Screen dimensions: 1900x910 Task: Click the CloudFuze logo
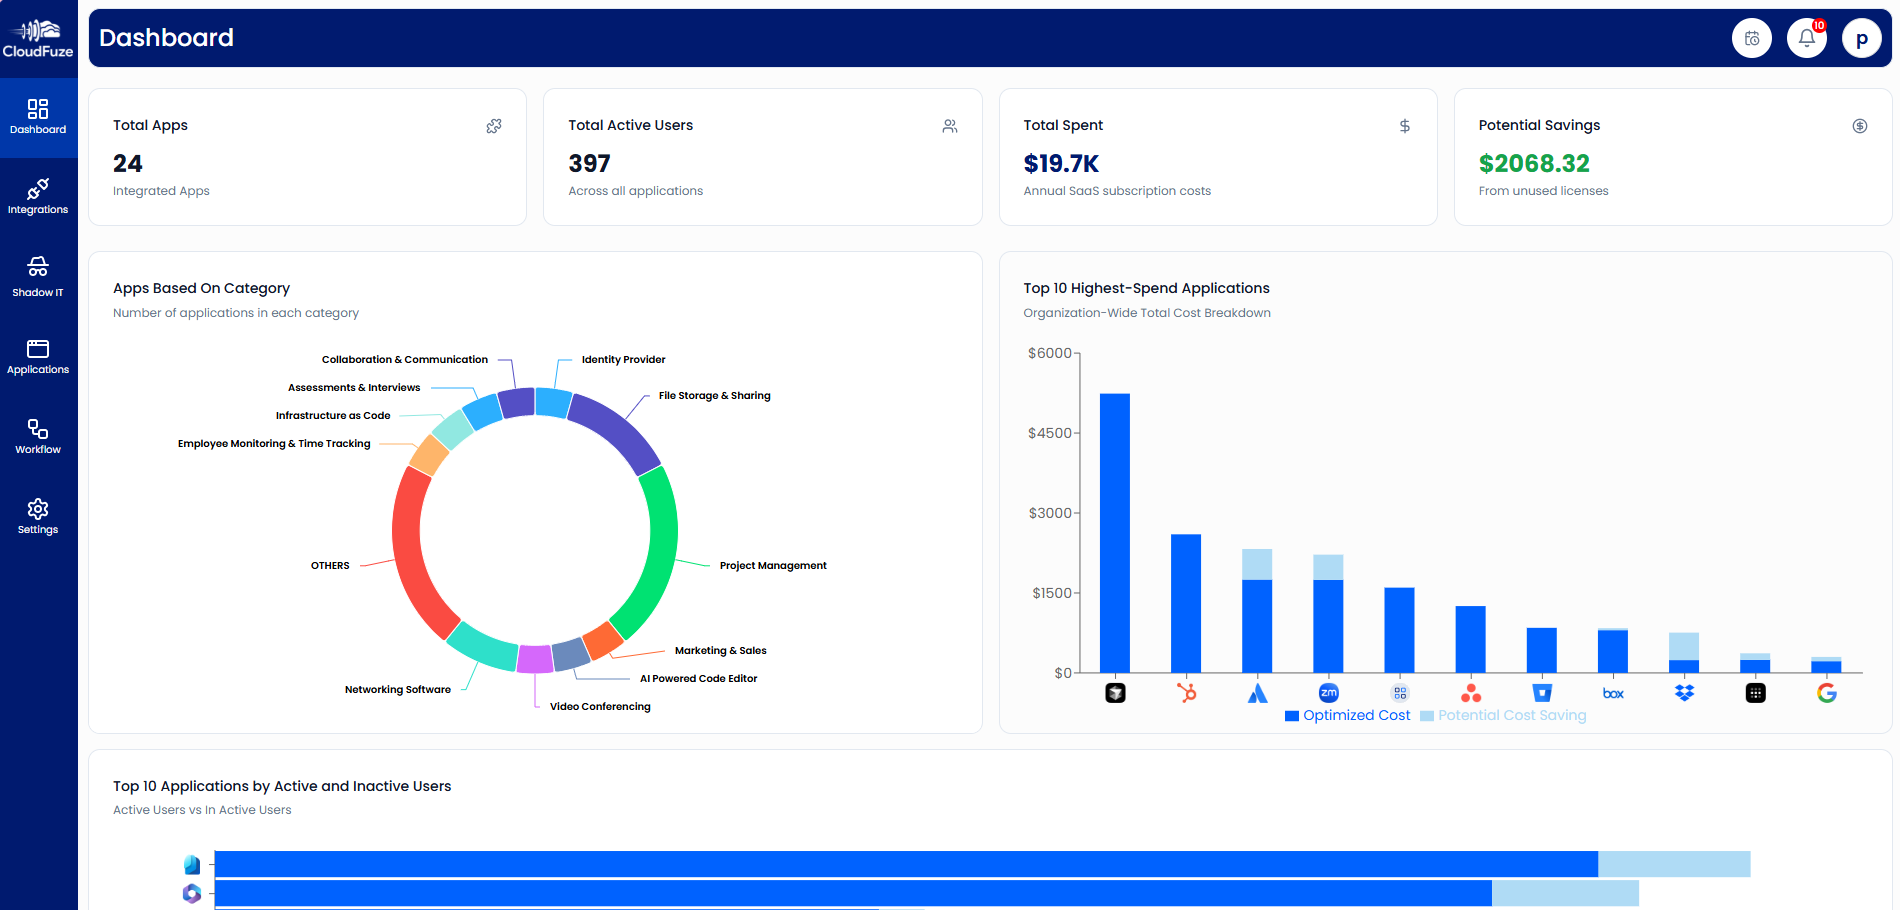[38, 37]
